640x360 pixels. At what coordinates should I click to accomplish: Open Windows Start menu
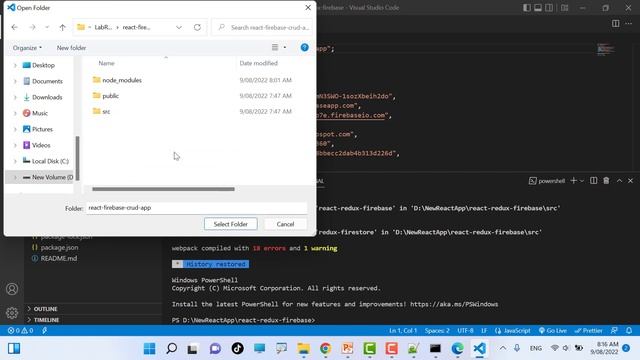pyautogui.click(x=149, y=349)
